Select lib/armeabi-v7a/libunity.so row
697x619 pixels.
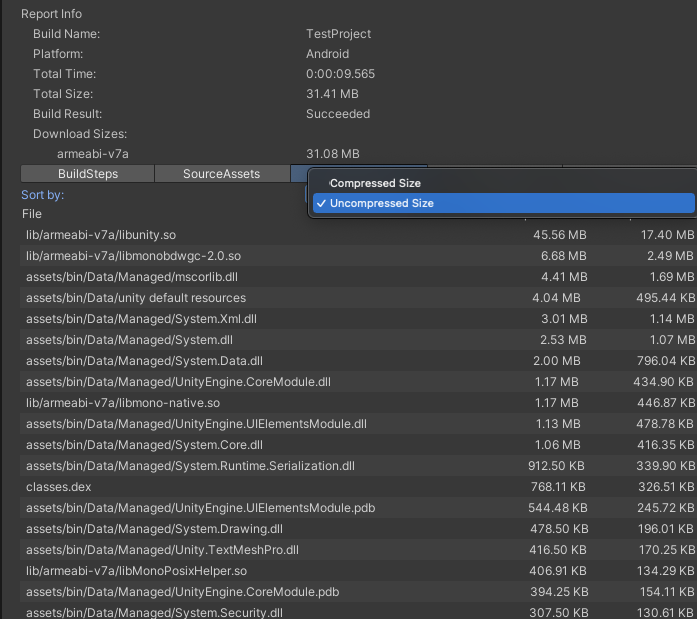[x=358, y=235]
